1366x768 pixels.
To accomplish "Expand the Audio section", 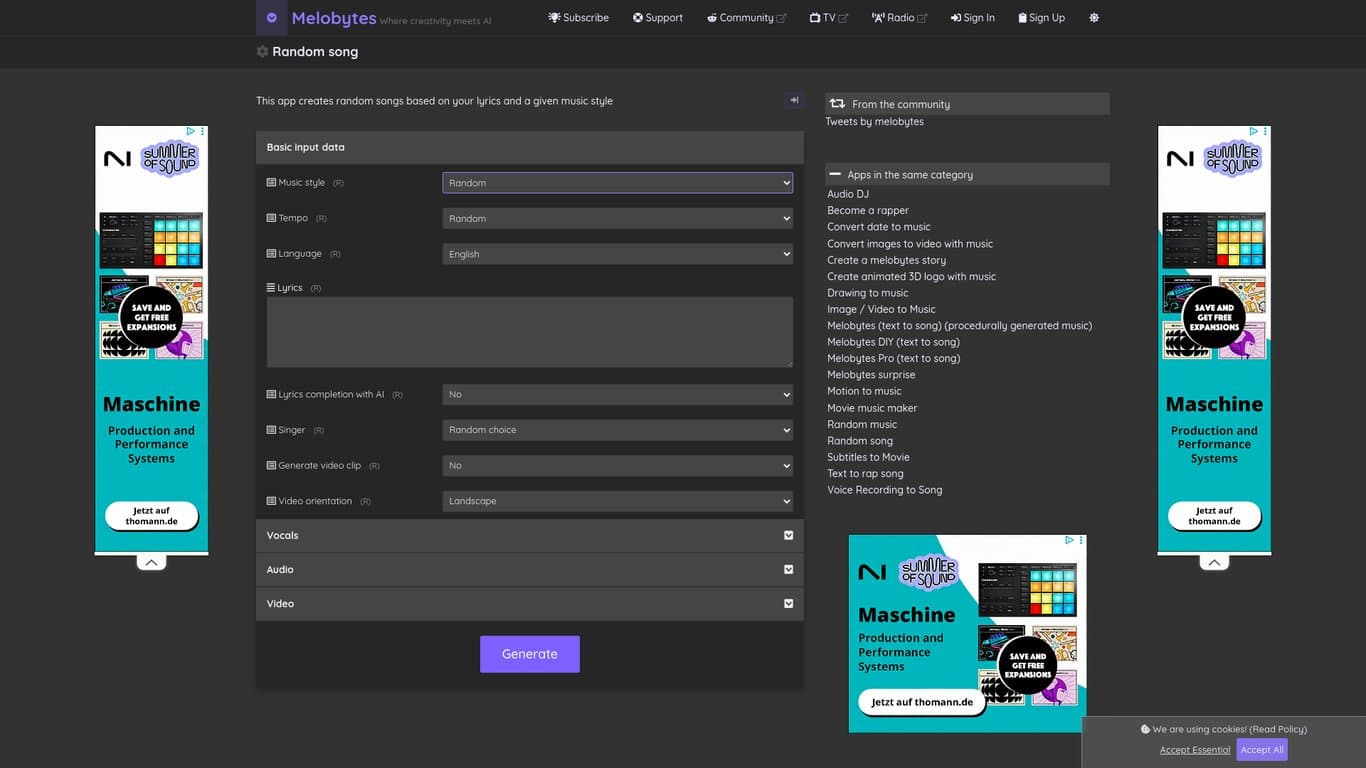I will click(x=788, y=570).
